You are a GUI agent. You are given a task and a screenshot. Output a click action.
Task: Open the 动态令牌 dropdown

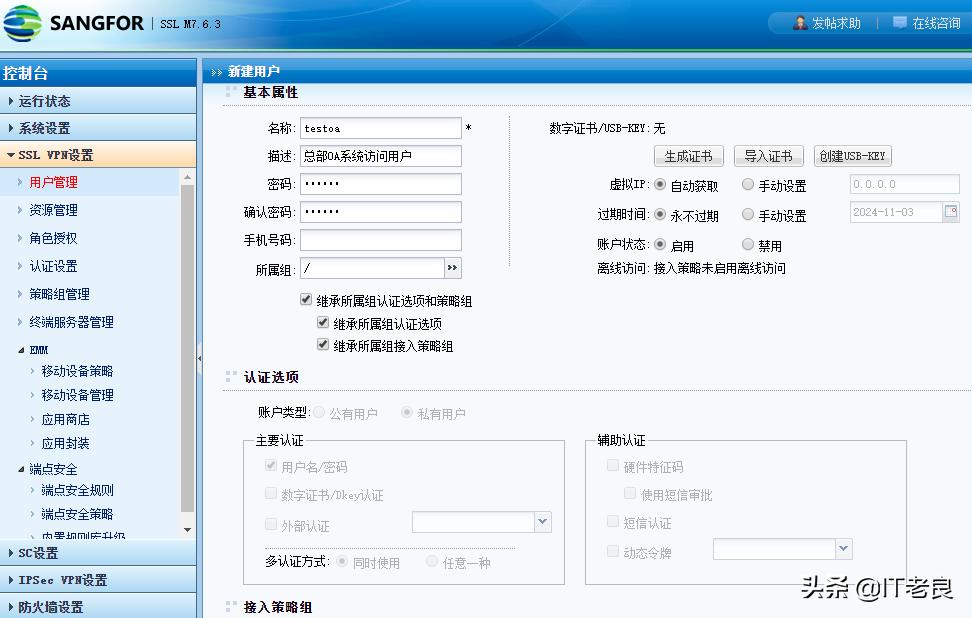[x=843, y=549]
